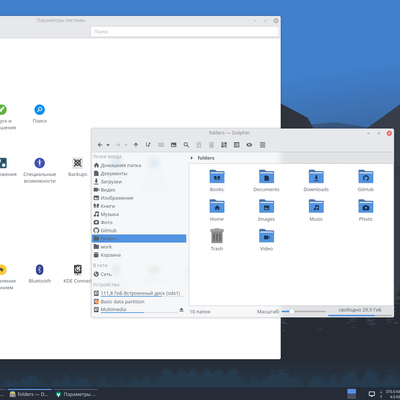Open Bluetooth in System Settings
The width and height of the screenshot is (400, 400).
(39, 274)
